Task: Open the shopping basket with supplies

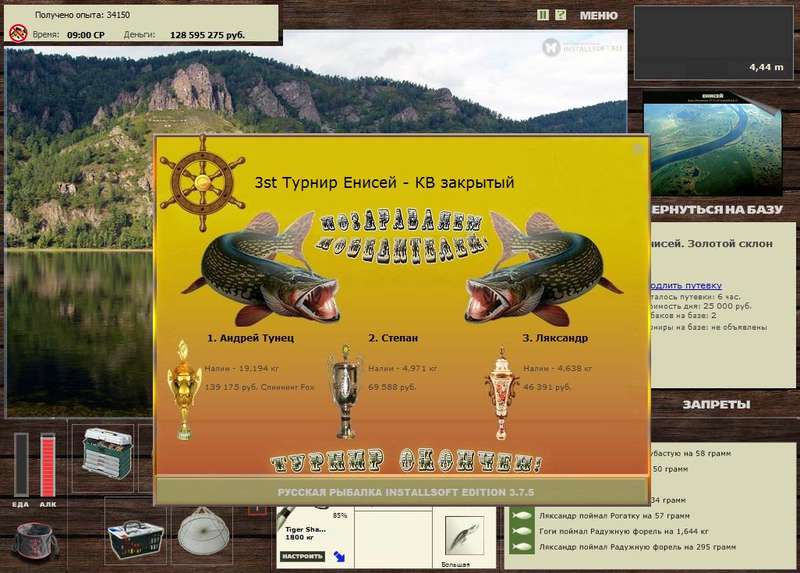Action: tap(135, 539)
